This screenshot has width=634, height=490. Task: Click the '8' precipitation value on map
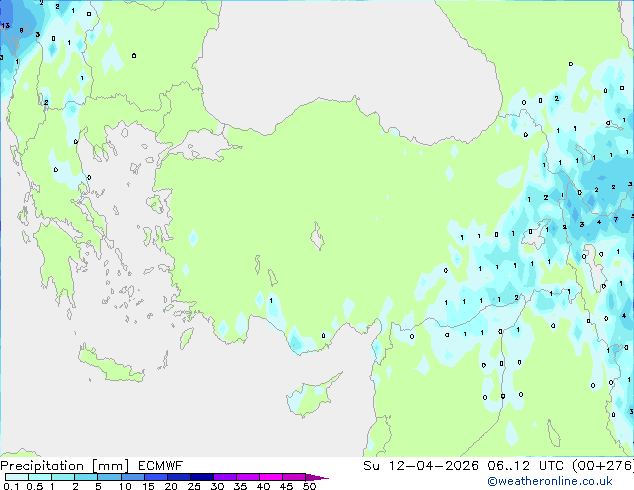click(21, 30)
